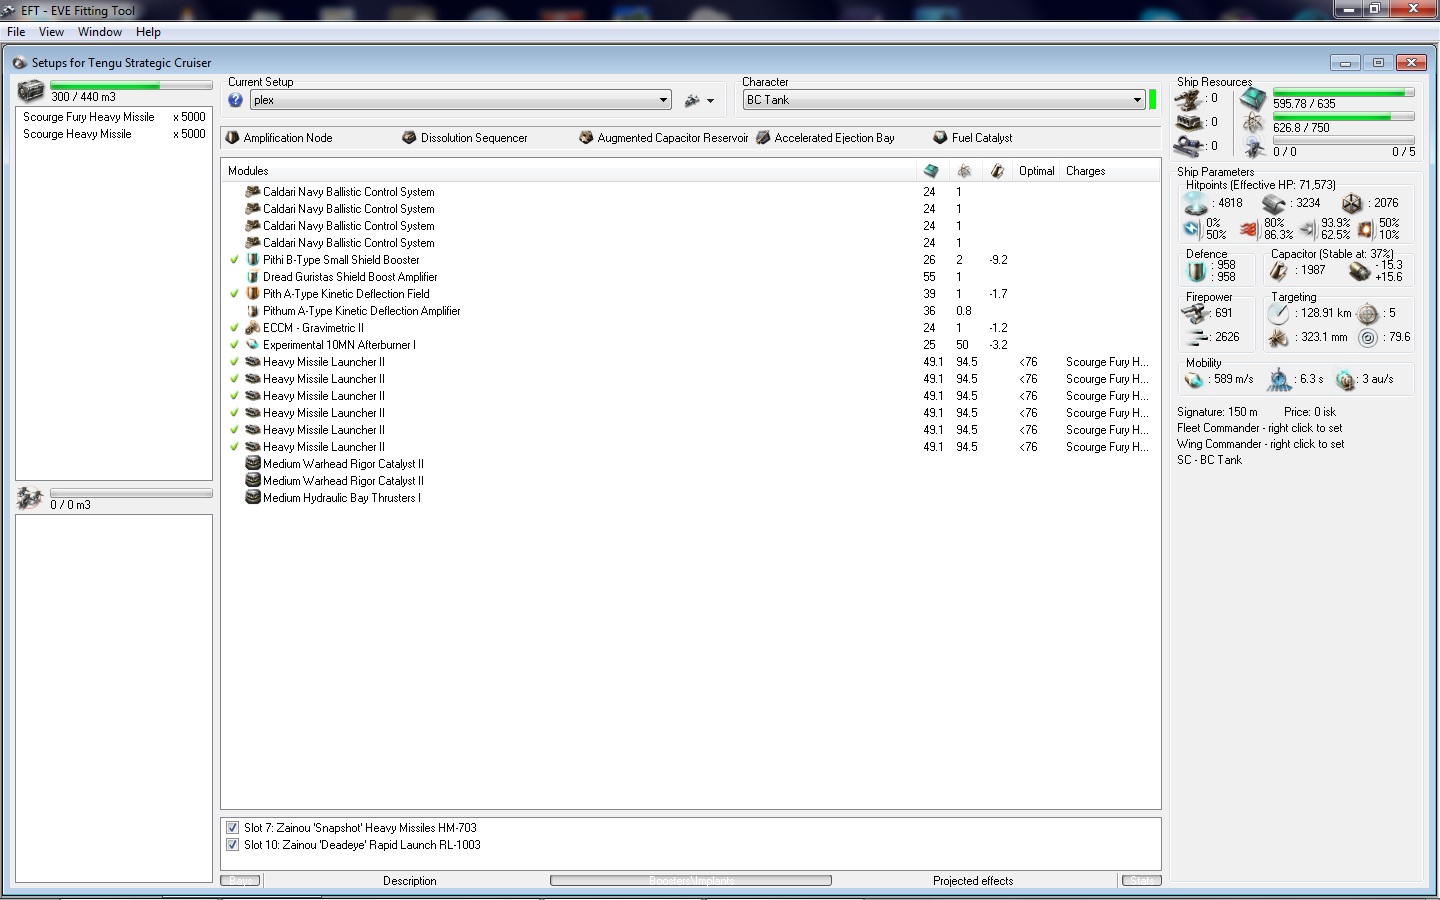Click the Dissolution Sequencer subsystem icon

click(409, 138)
